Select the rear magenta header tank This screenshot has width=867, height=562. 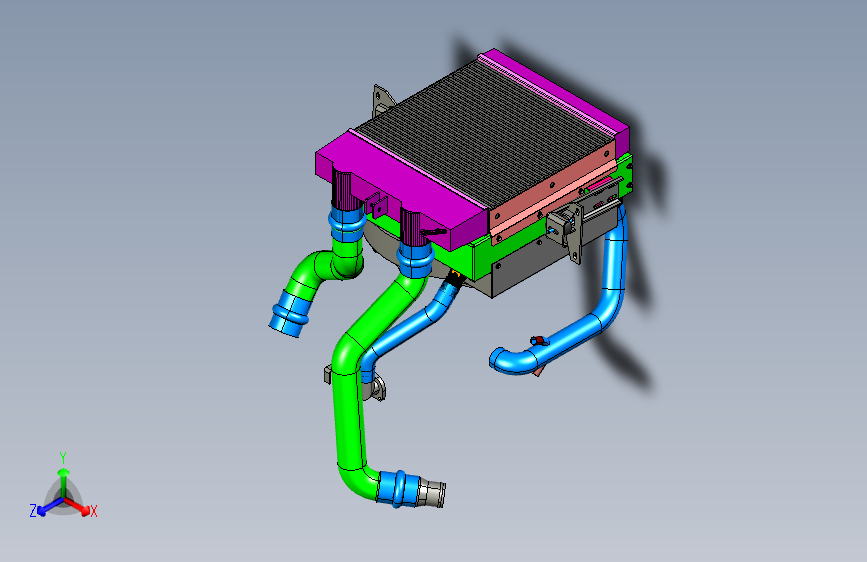pyautogui.click(x=558, y=89)
